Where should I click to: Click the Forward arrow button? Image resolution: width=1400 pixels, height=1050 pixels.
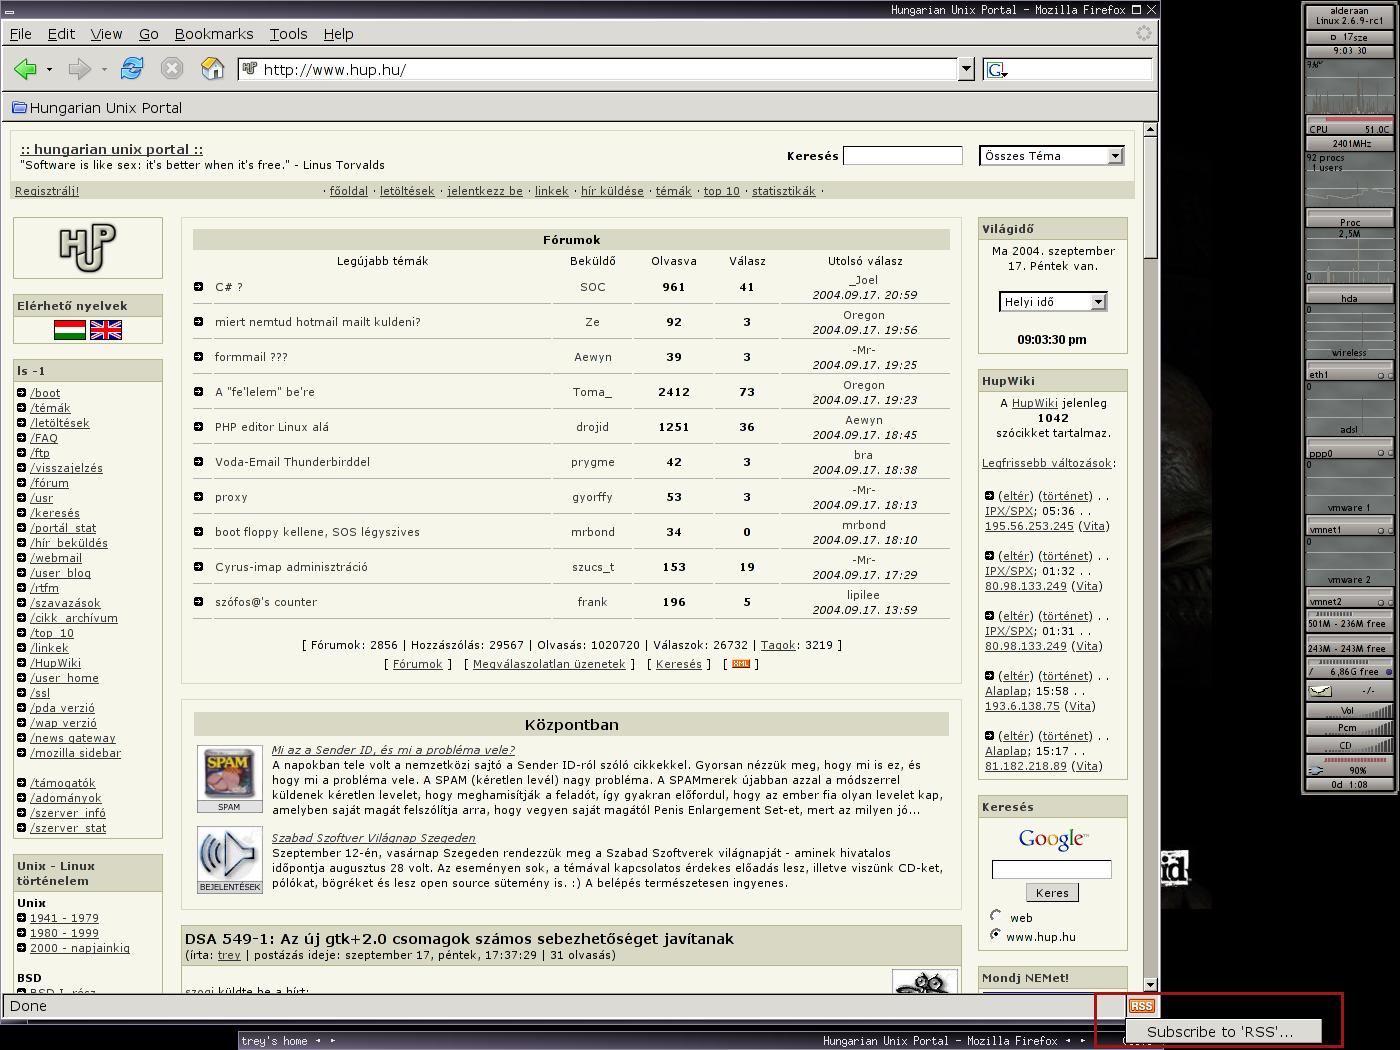click(x=80, y=69)
